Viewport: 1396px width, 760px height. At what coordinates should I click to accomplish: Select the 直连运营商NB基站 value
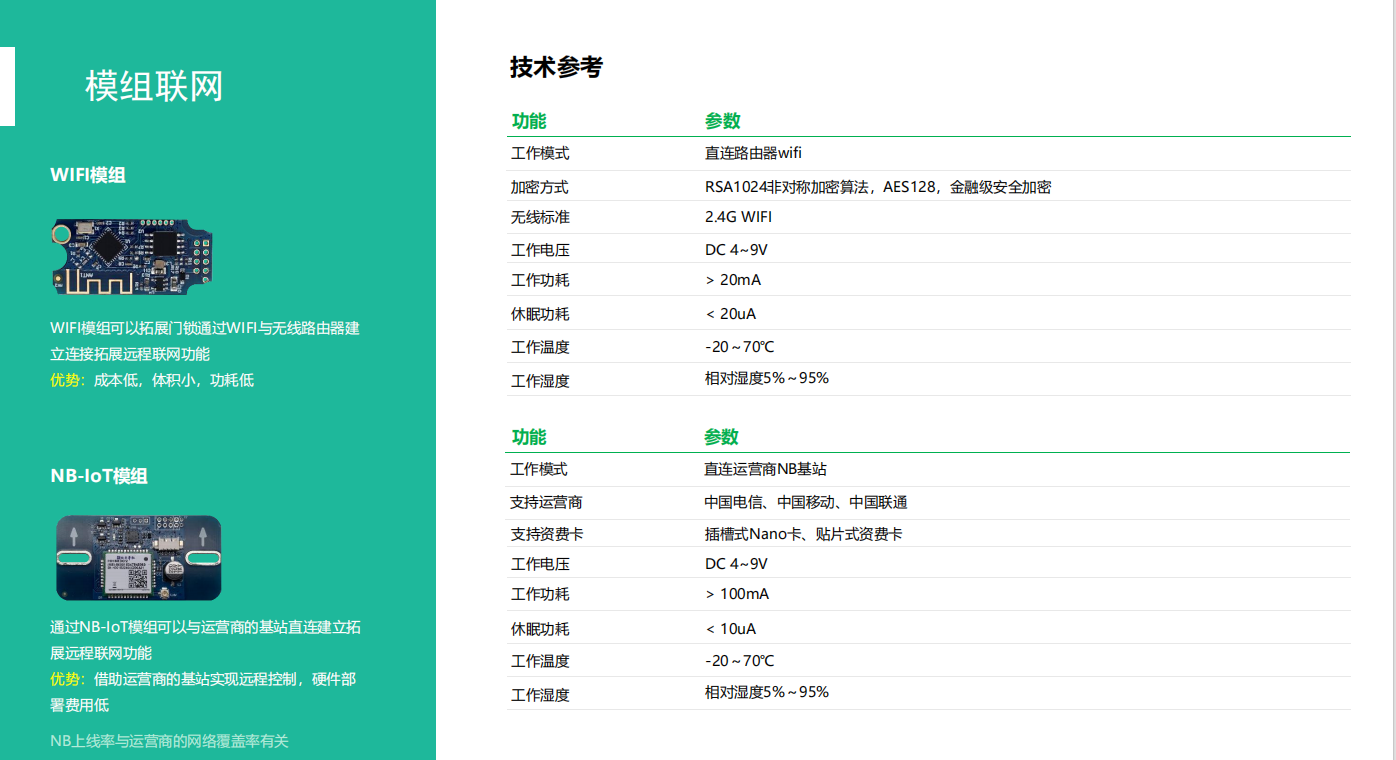pyautogui.click(x=765, y=469)
